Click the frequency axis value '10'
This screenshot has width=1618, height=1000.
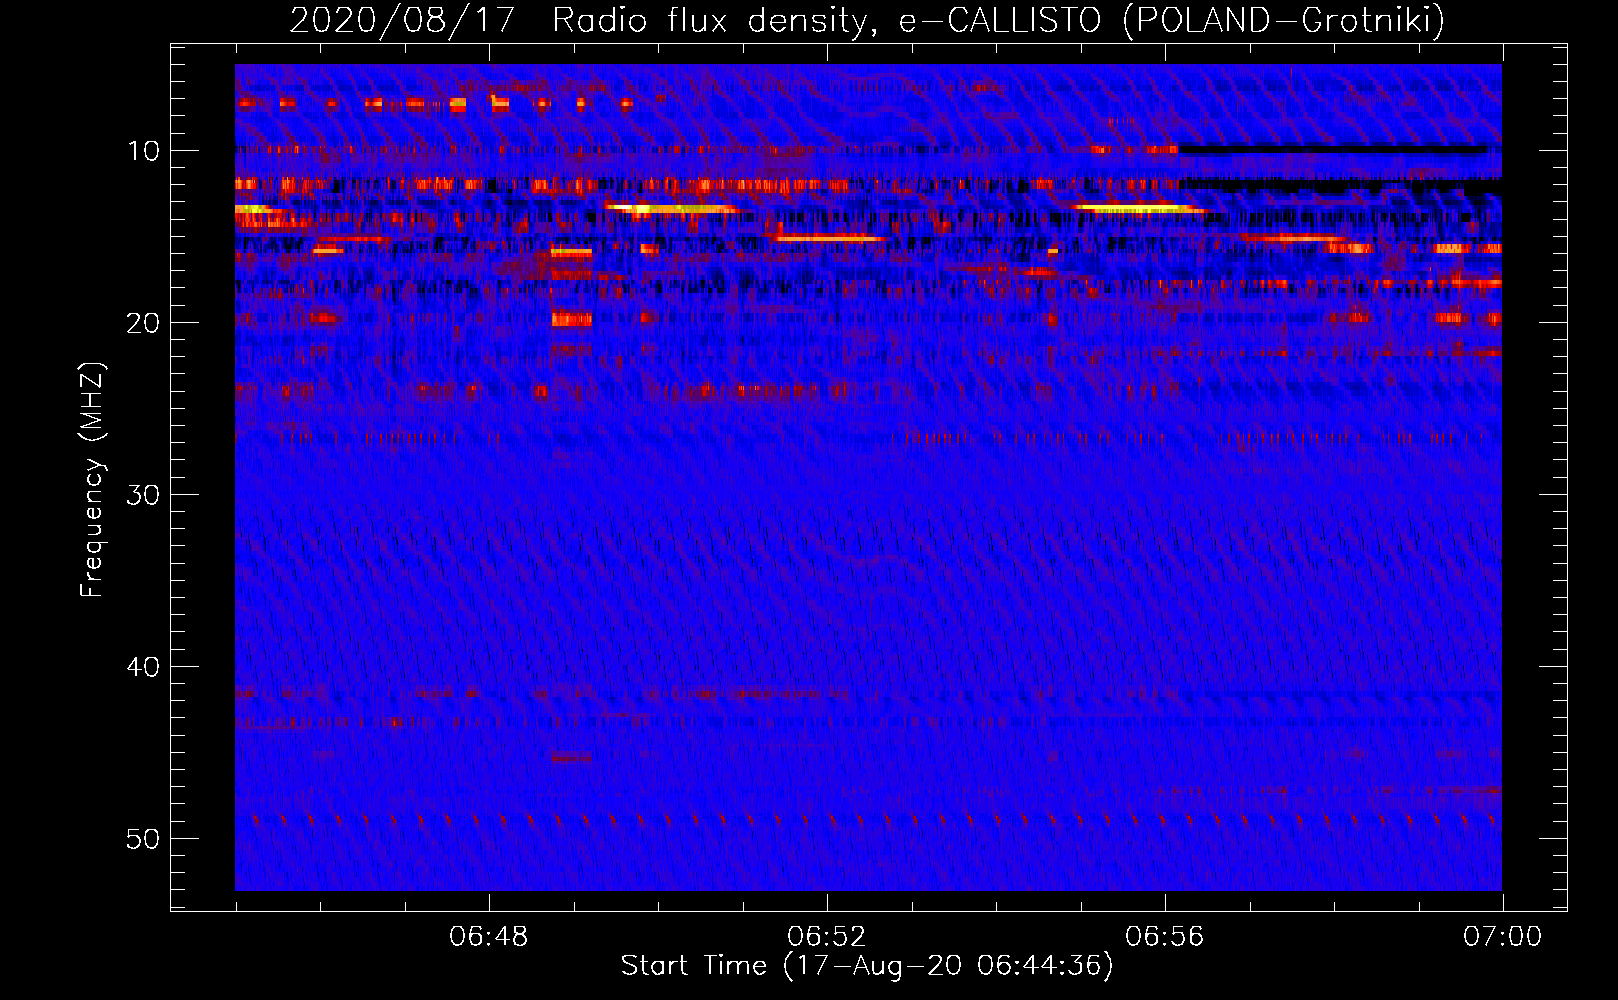(144, 151)
